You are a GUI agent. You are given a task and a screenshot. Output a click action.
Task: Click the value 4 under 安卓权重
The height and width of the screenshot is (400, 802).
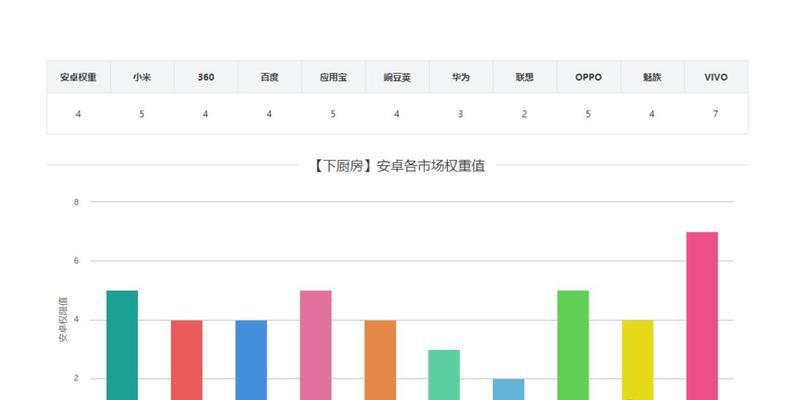click(x=78, y=114)
